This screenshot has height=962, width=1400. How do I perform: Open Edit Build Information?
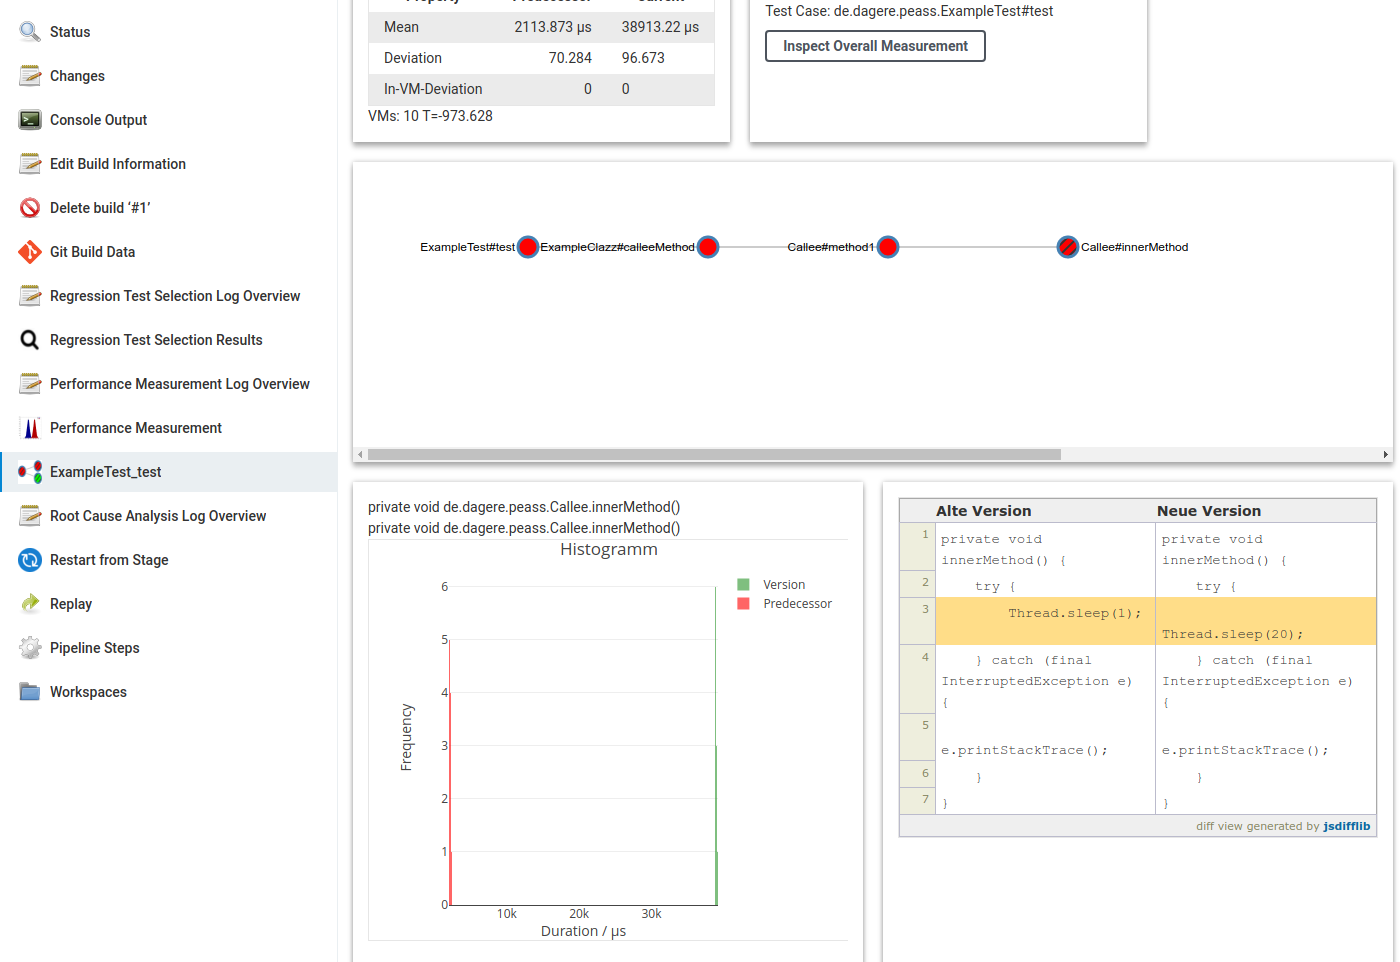pos(118,164)
